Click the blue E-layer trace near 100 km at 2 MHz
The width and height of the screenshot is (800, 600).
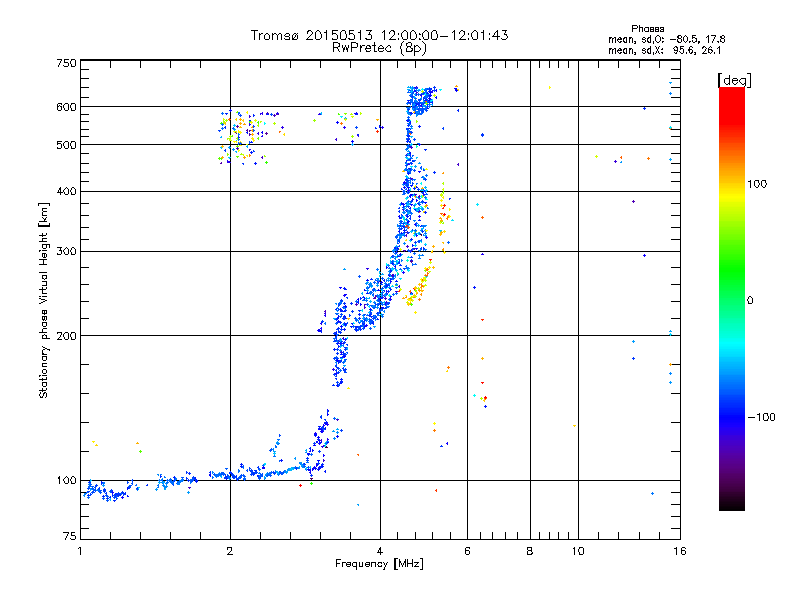tap(230, 476)
